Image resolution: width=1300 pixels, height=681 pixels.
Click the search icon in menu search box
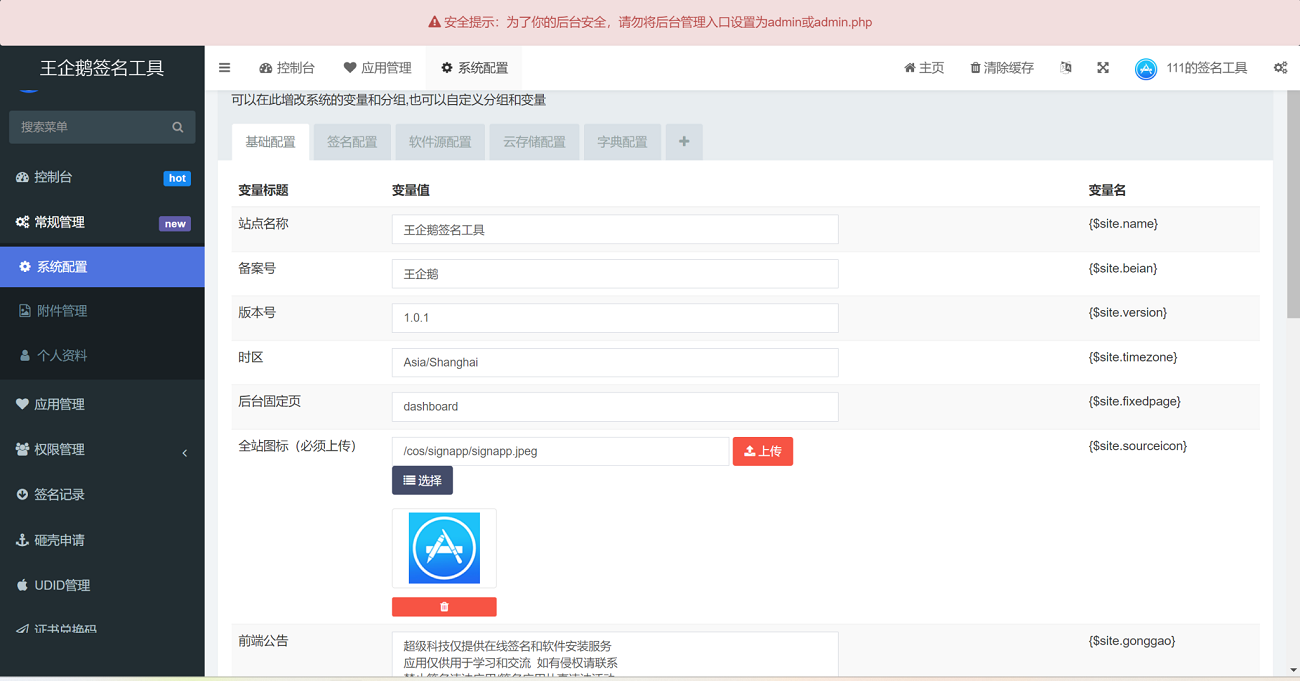coord(178,127)
